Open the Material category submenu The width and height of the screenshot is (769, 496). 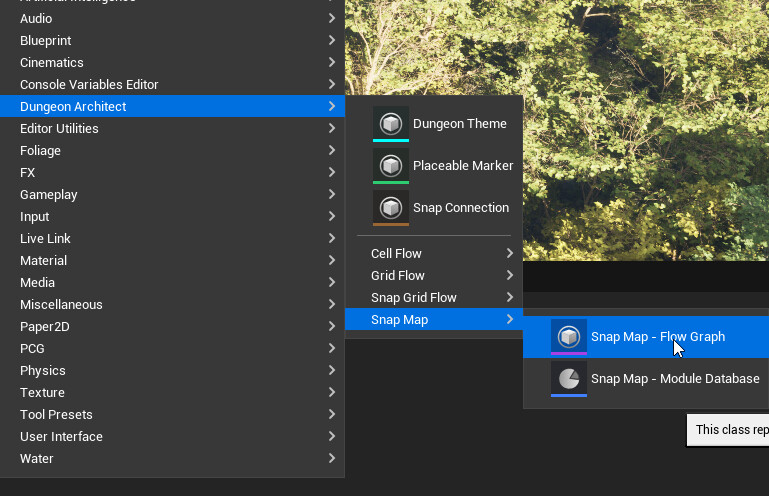172,261
